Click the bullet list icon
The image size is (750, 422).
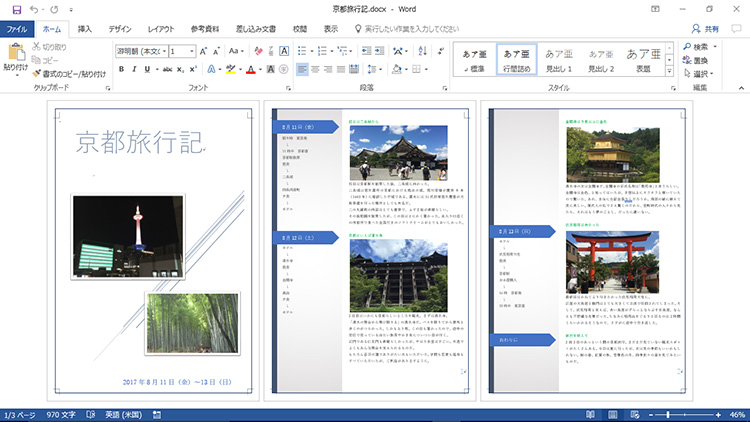[x=303, y=50]
